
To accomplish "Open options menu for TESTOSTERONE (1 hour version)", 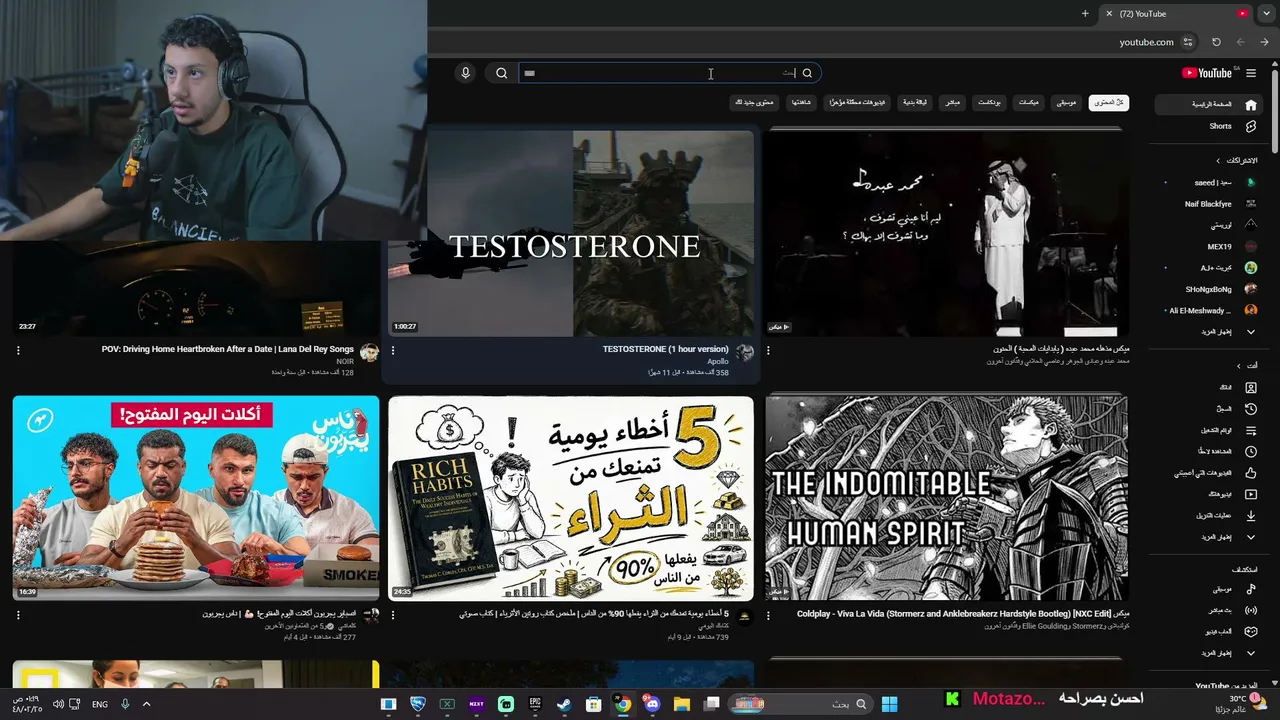I will pos(393,351).
